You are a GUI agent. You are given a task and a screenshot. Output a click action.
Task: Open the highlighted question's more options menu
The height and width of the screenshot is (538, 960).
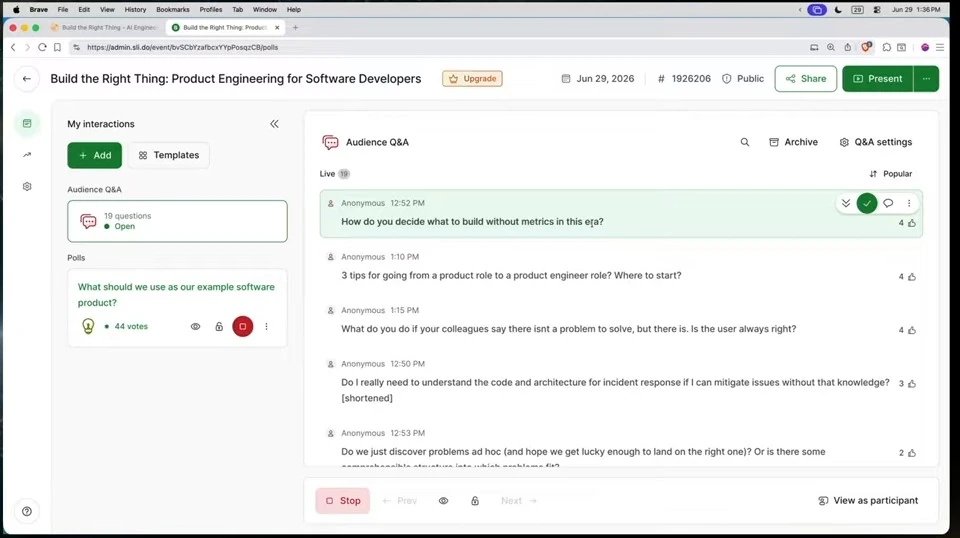[x=909, y=203]
